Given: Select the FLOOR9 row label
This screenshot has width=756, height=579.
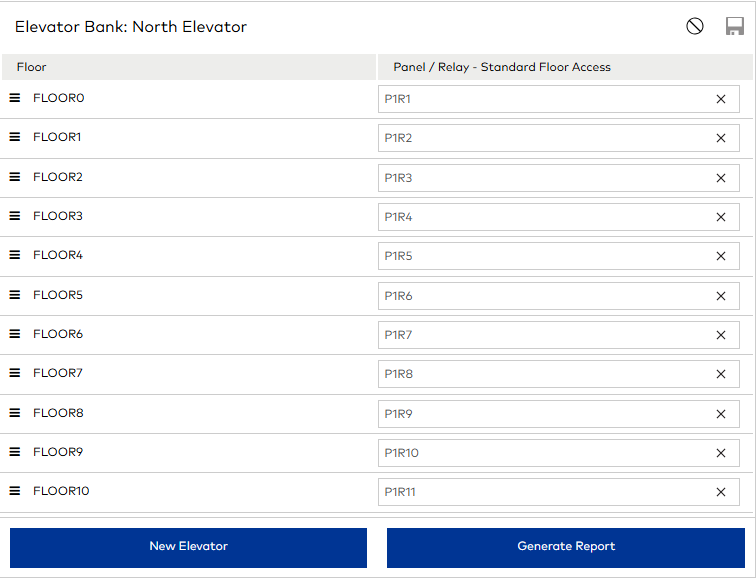Looking at the screenshot, I should click(x=58, y=452).
